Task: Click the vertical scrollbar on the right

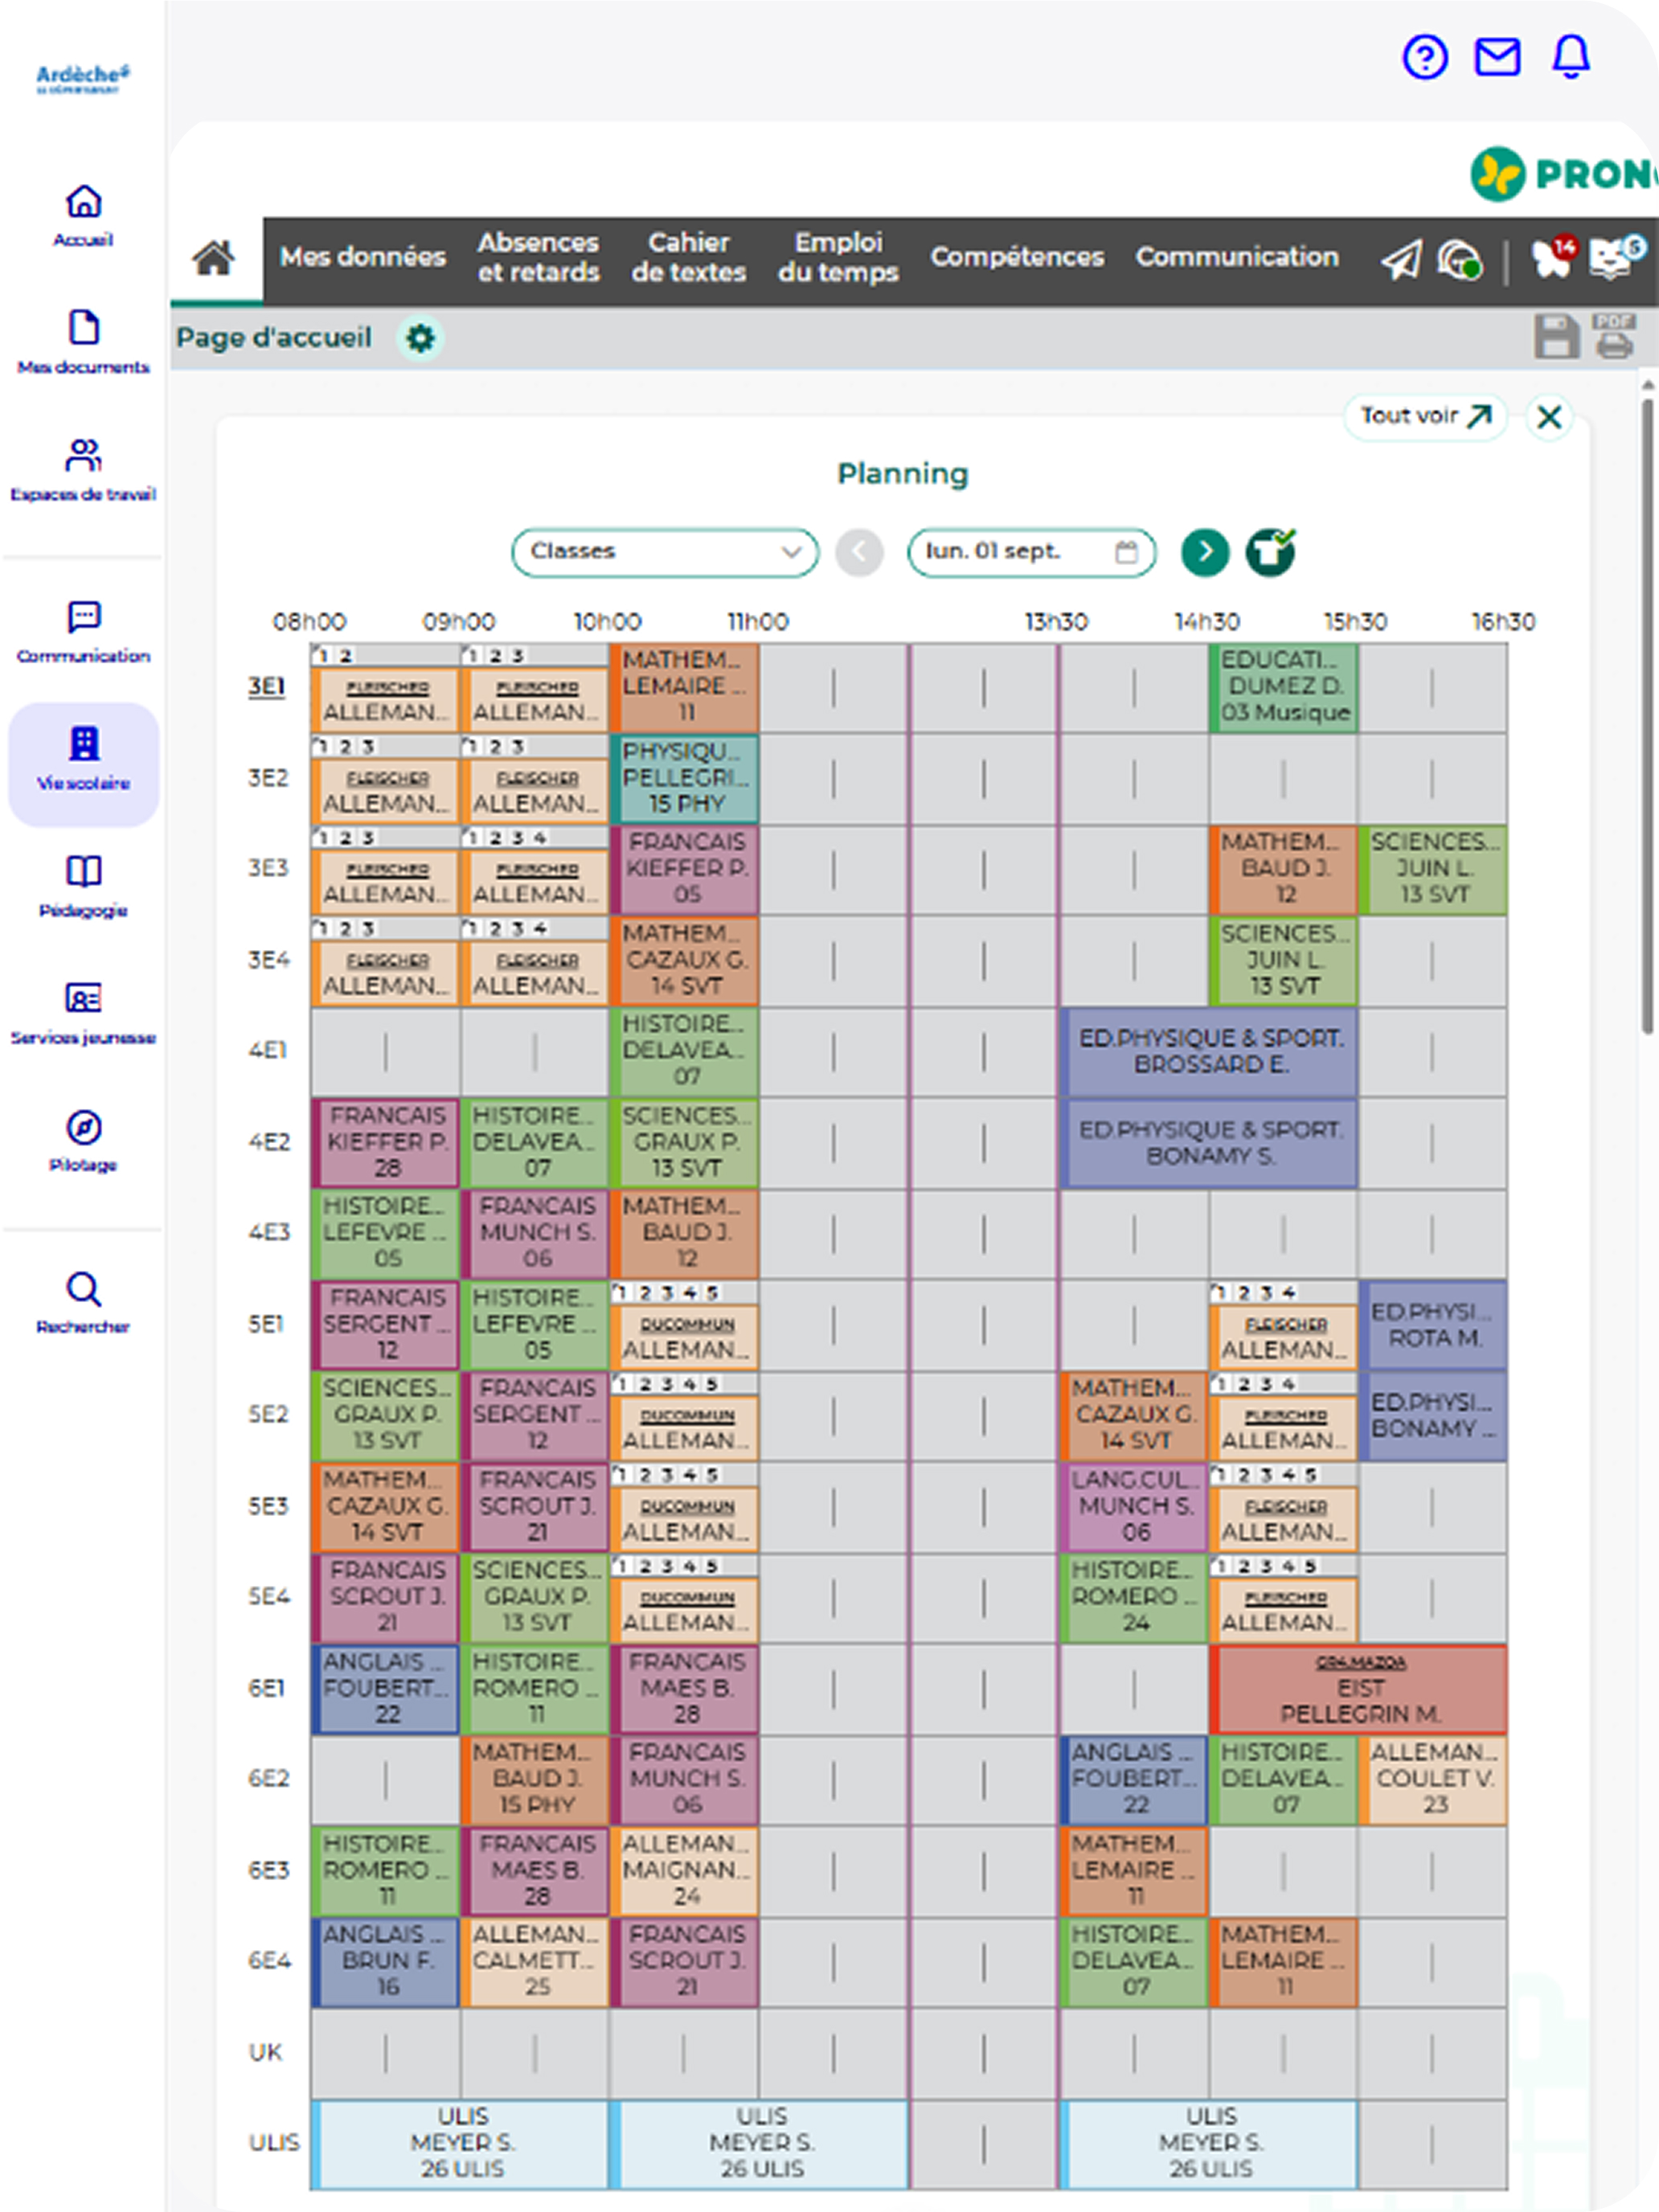Action: 1647,715
